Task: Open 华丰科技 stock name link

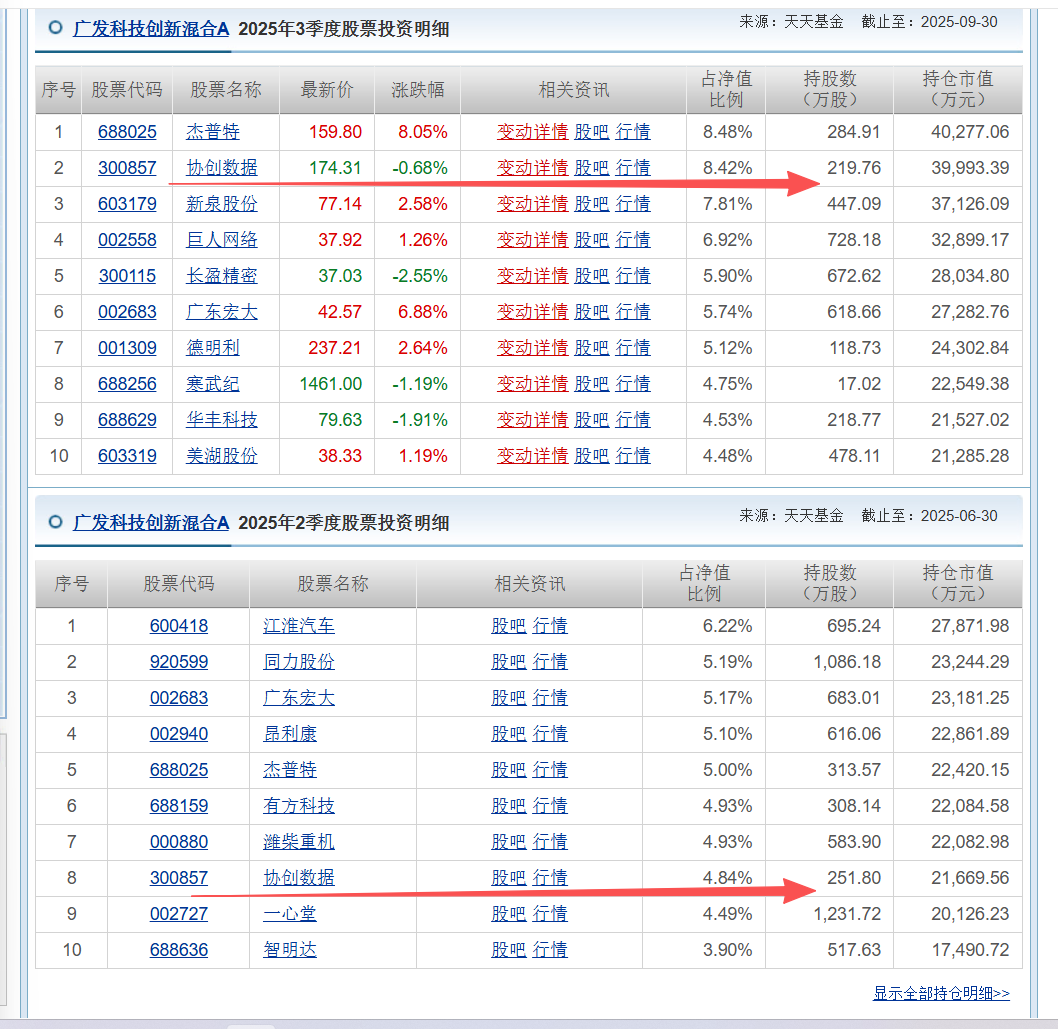Action: click(x=221, y=420)
